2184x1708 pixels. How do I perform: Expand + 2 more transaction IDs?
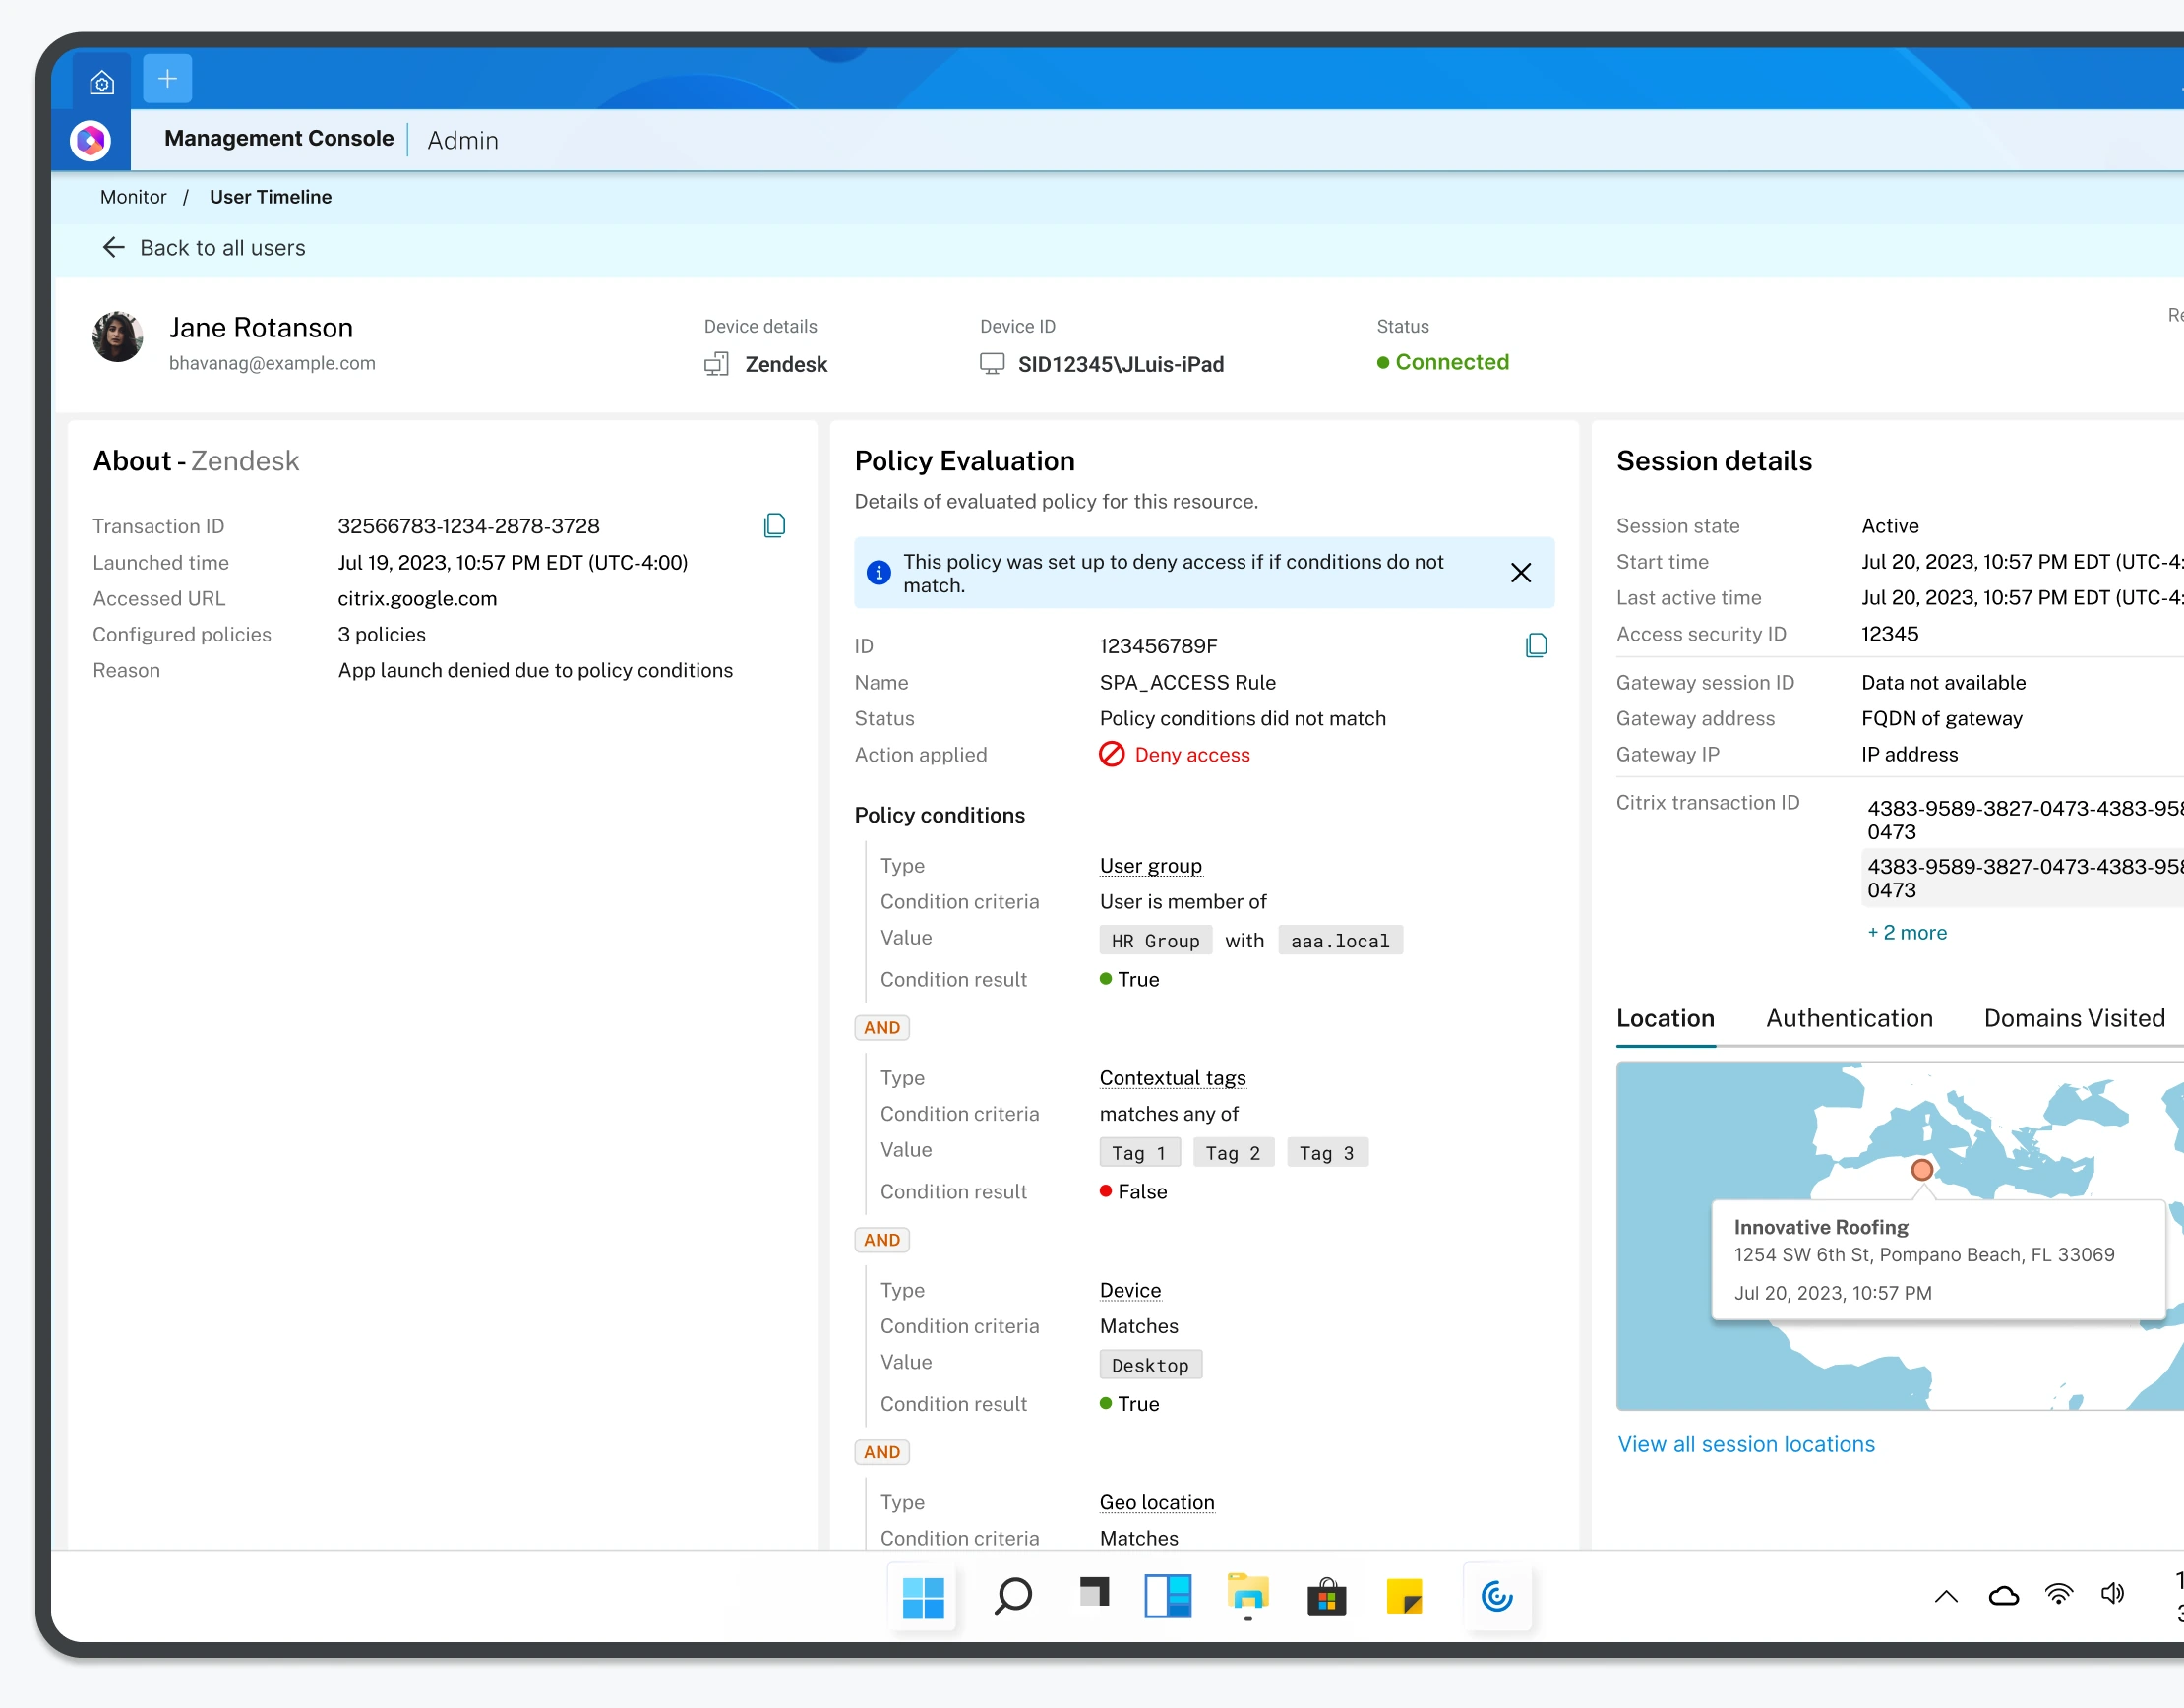1907,933
